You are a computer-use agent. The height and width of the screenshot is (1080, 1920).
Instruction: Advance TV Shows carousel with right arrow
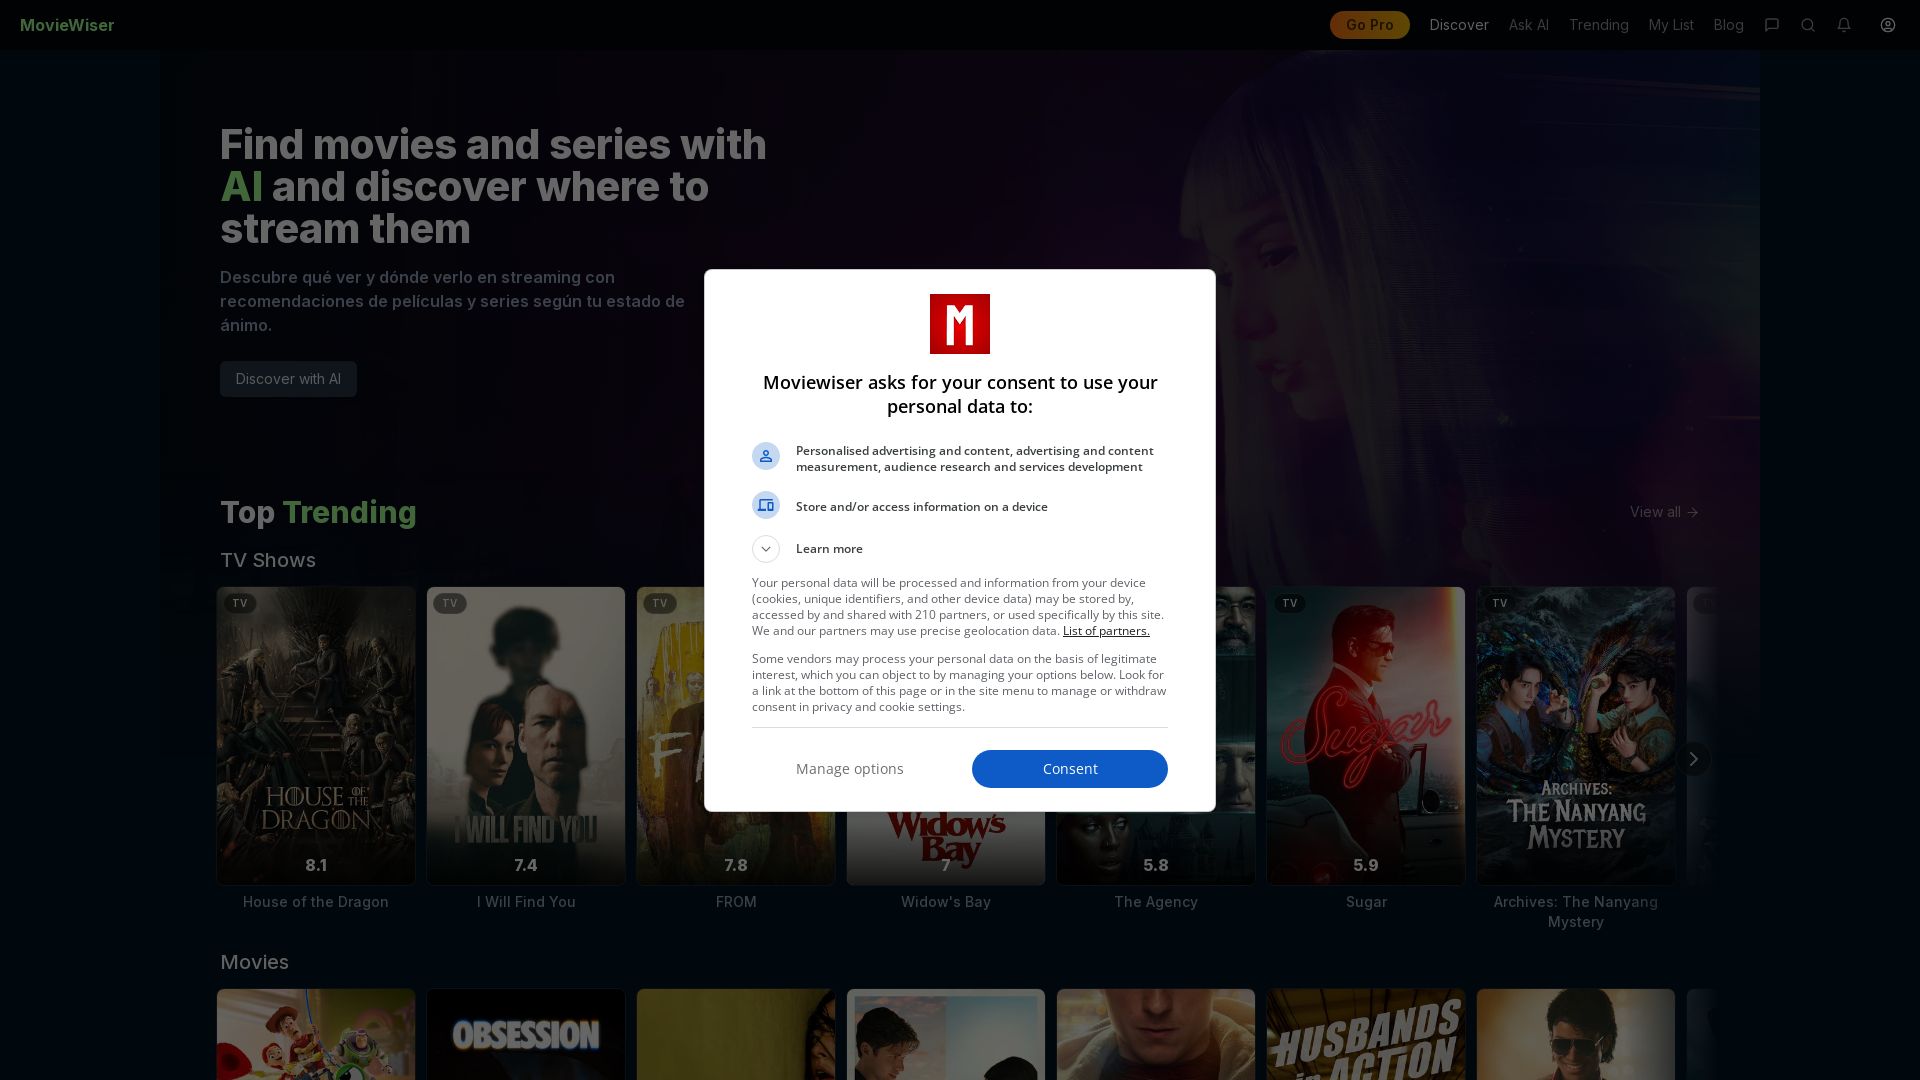coord(1693,759)
